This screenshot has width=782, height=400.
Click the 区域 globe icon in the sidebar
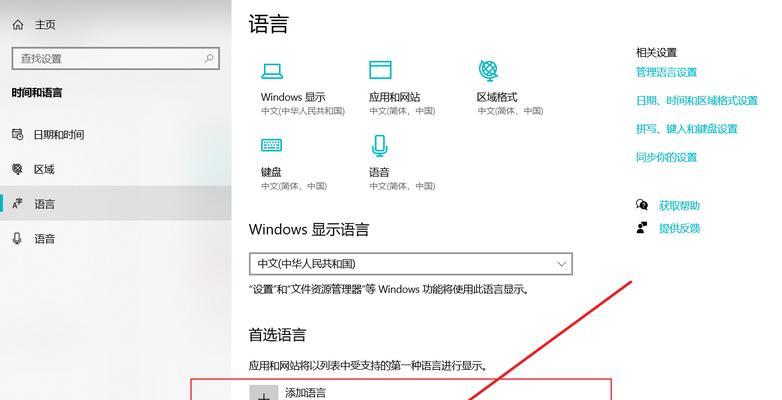click(x=17, y=169)
